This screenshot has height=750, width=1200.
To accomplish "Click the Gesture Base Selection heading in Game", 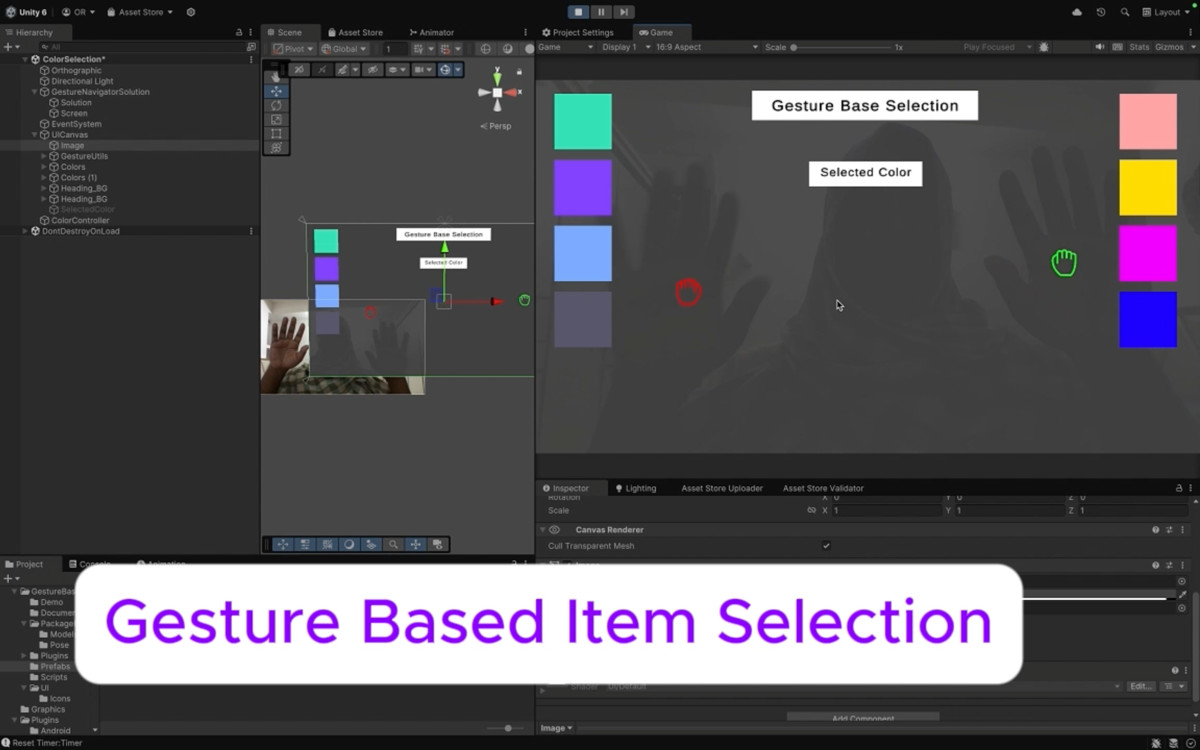I will click(x=865, y=106).
